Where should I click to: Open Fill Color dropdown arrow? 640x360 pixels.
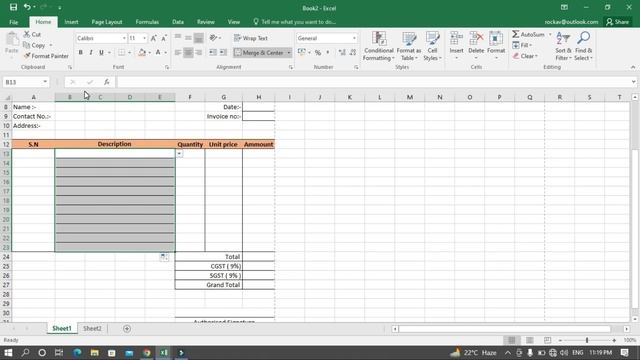(x=149, y=53)
